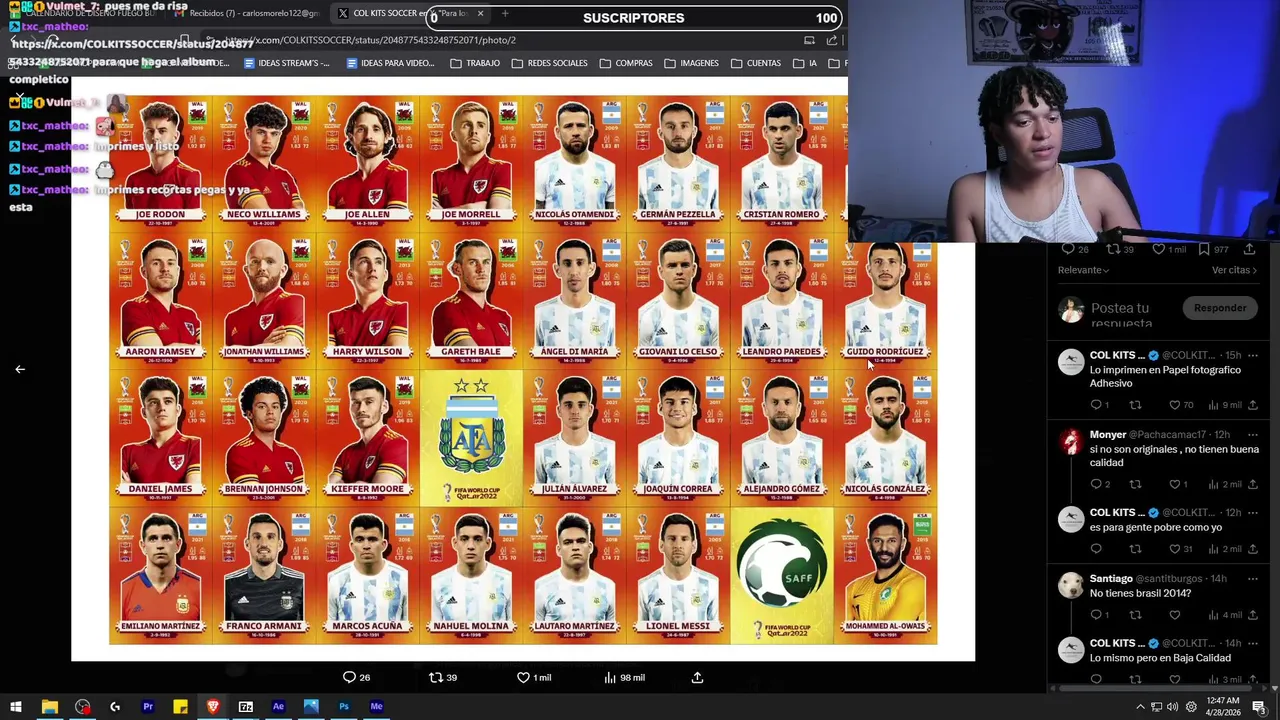Open Monyer's profile avatar

(1071, 441)
